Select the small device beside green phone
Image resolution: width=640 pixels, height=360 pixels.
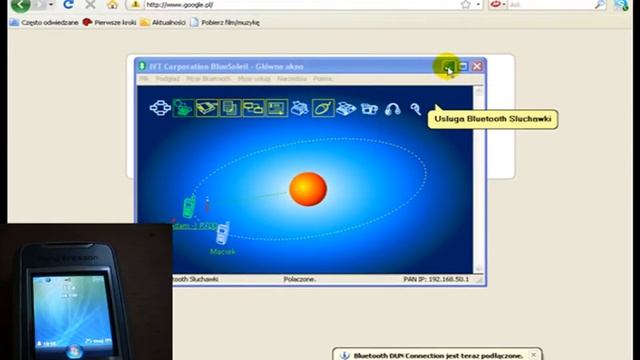coord(207,205)
